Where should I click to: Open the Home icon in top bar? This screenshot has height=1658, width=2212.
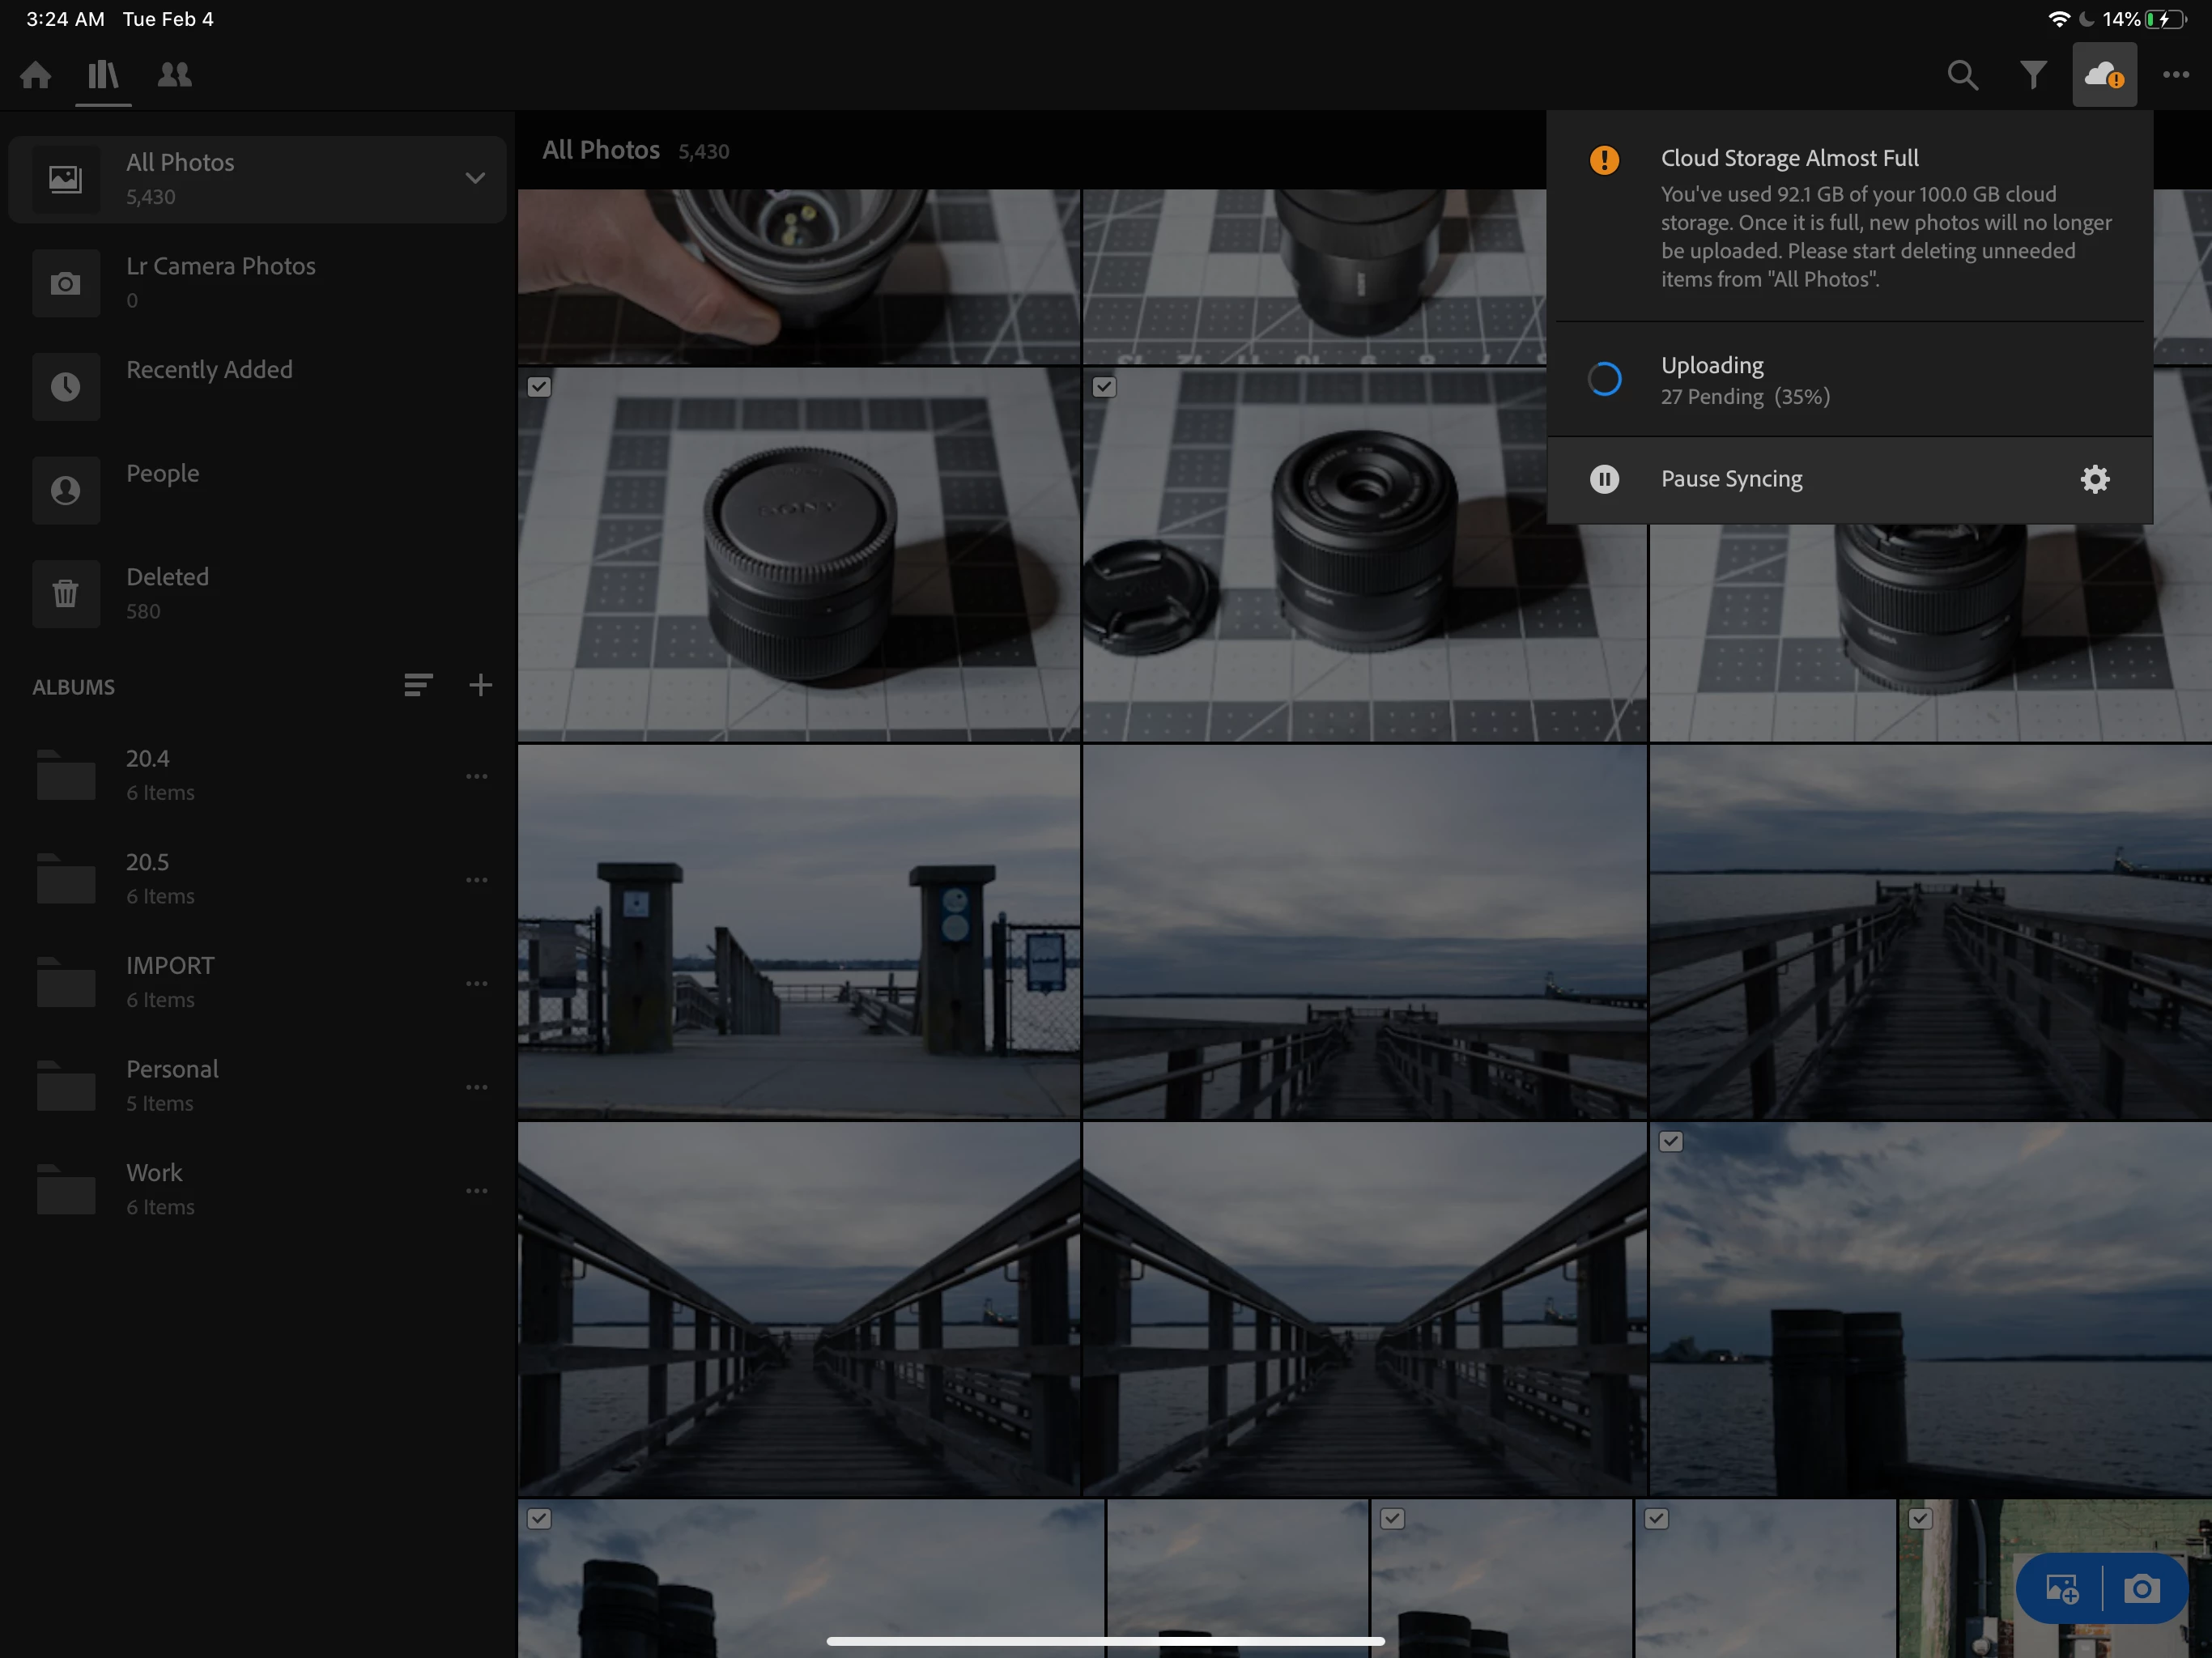[36, 75]
